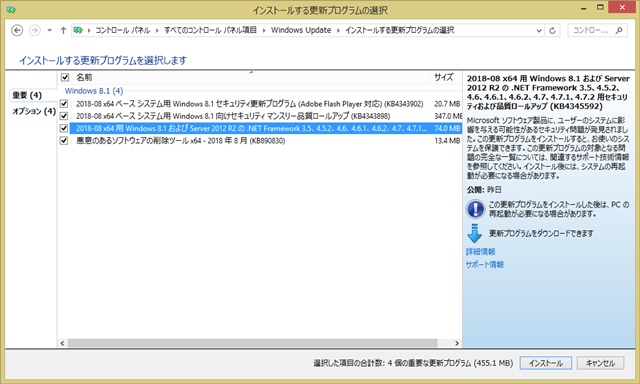The width and height of the screenshot is (640, 384).
Task: Click the selected items total 455.1 MB text
Action: pyautogui.click(x=413, y=363)
